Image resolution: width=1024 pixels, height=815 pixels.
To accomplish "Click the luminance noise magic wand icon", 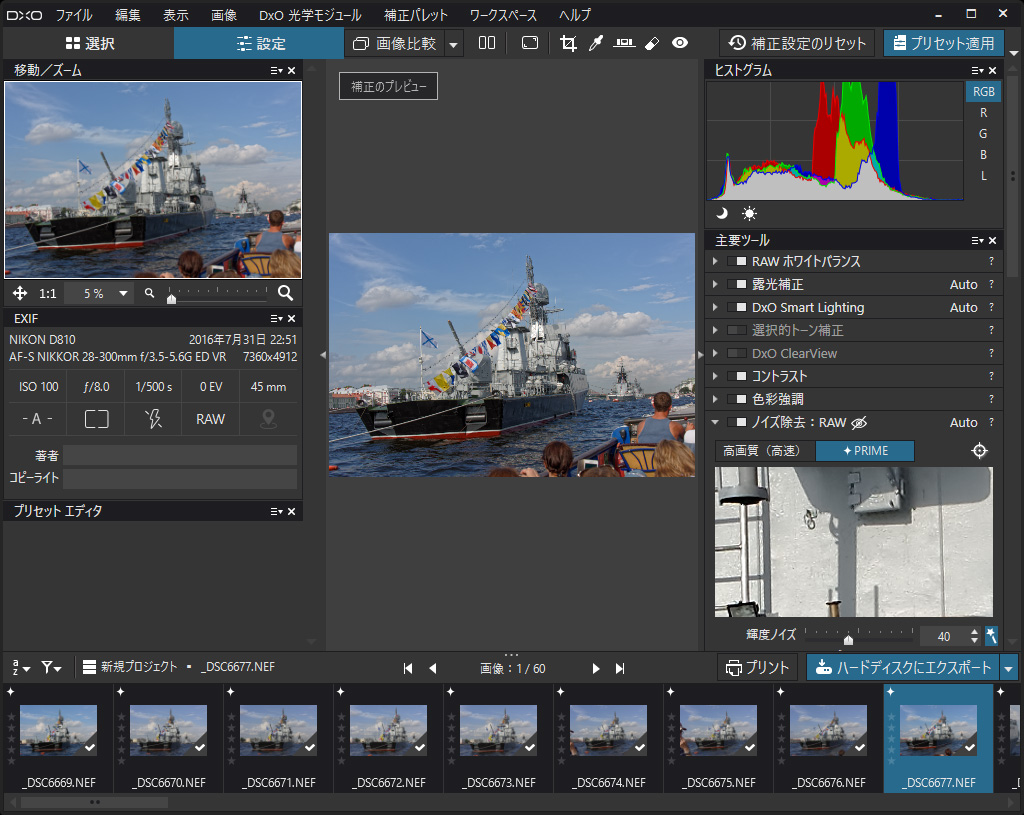I will (x=991, y=636).
